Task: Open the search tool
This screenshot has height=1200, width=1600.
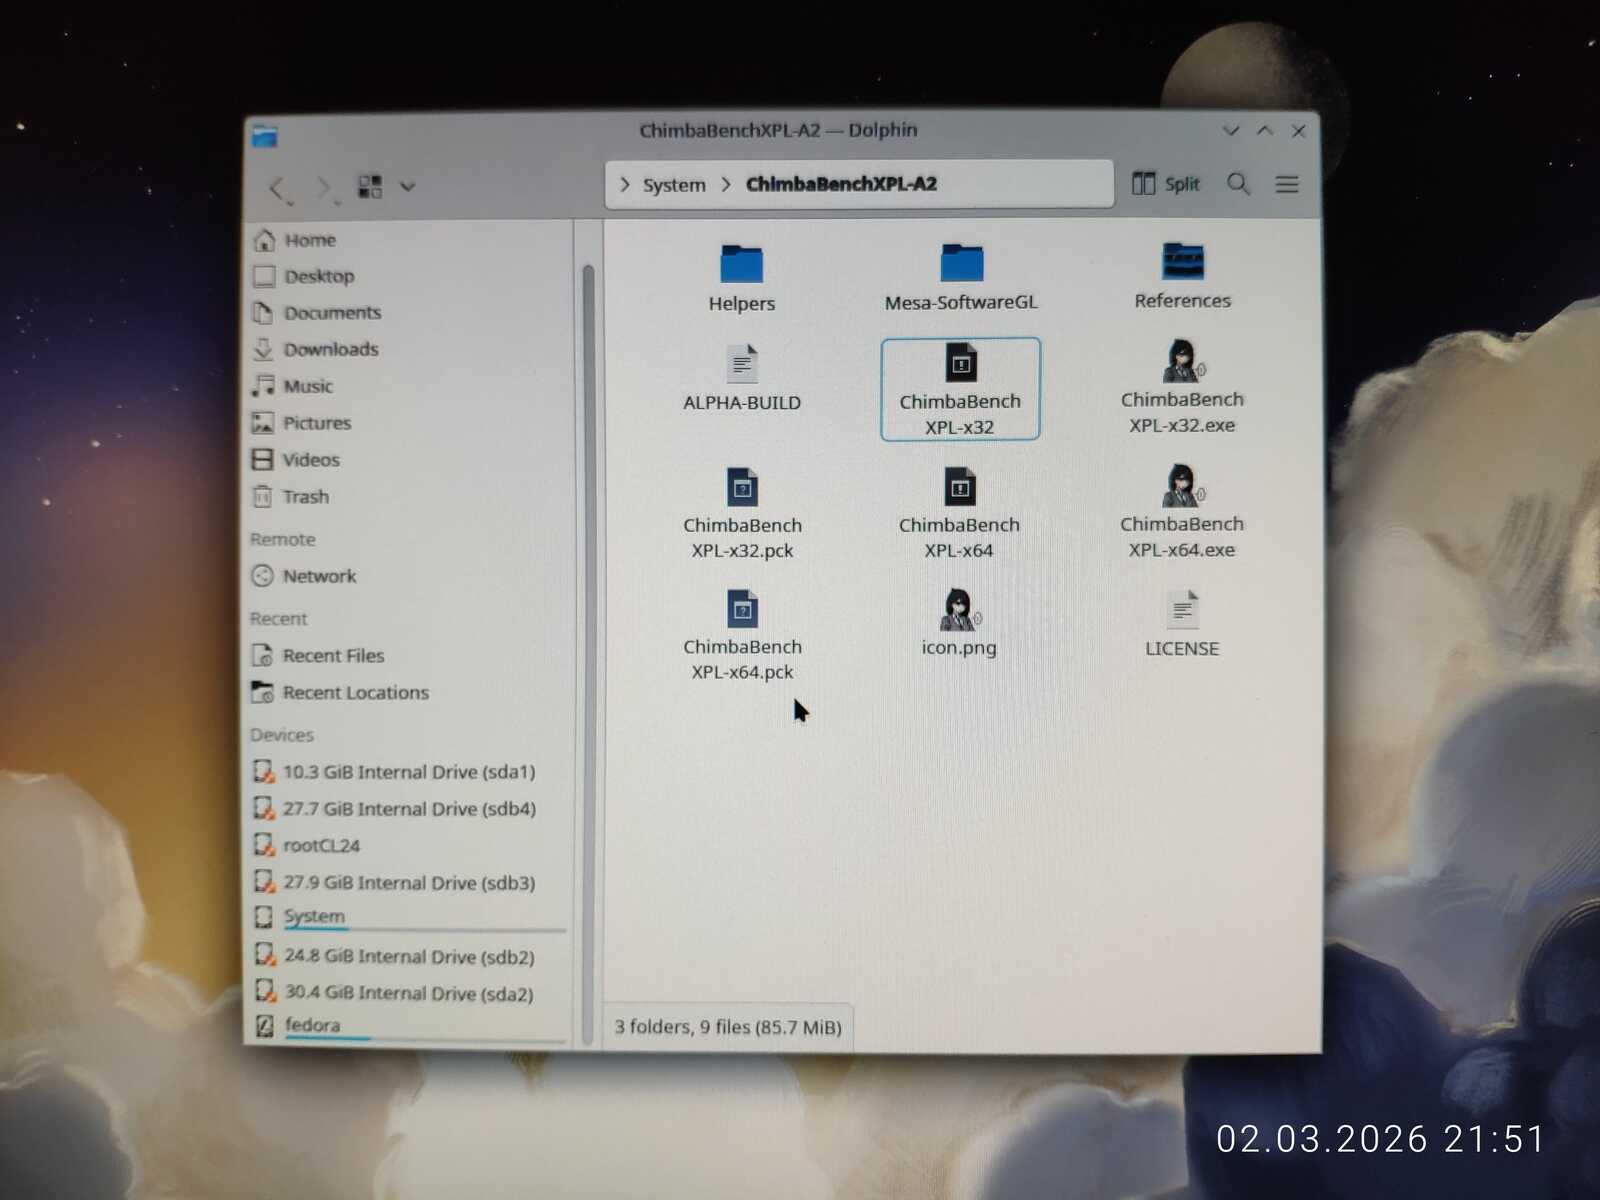Action: click(x=1239, y=184)
